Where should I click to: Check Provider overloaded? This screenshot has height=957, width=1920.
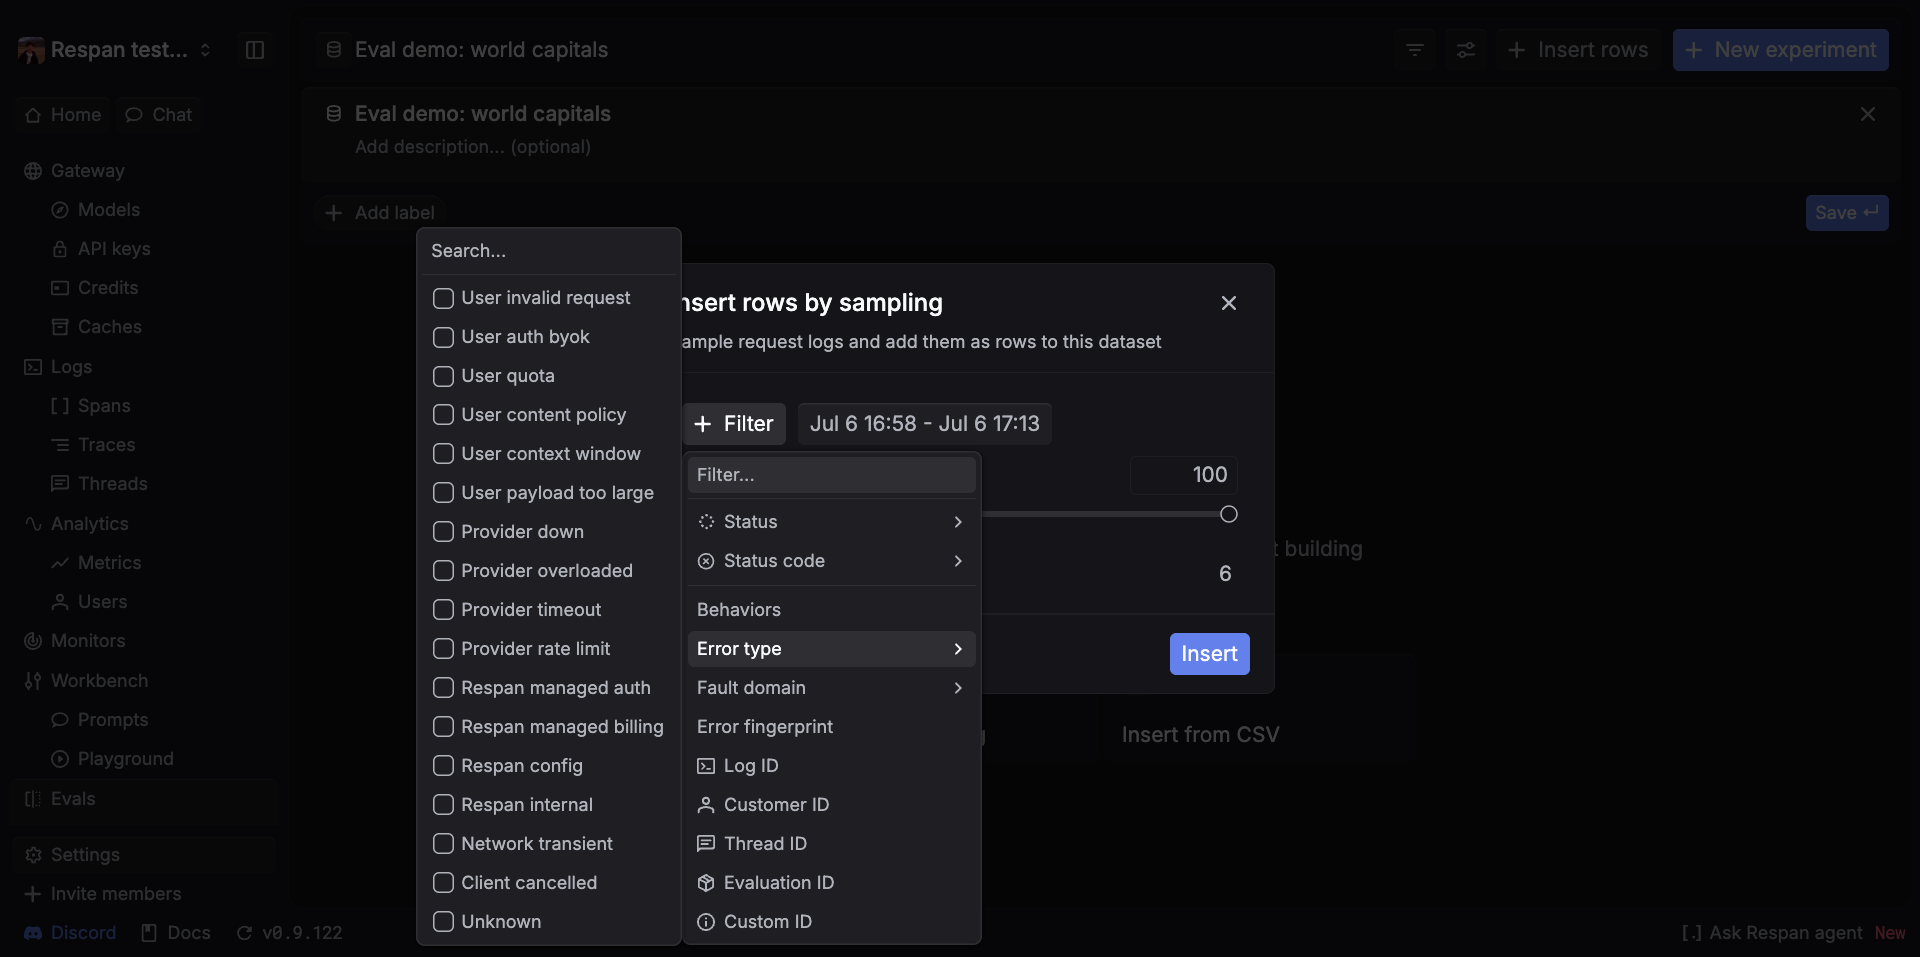click(443, 571)
